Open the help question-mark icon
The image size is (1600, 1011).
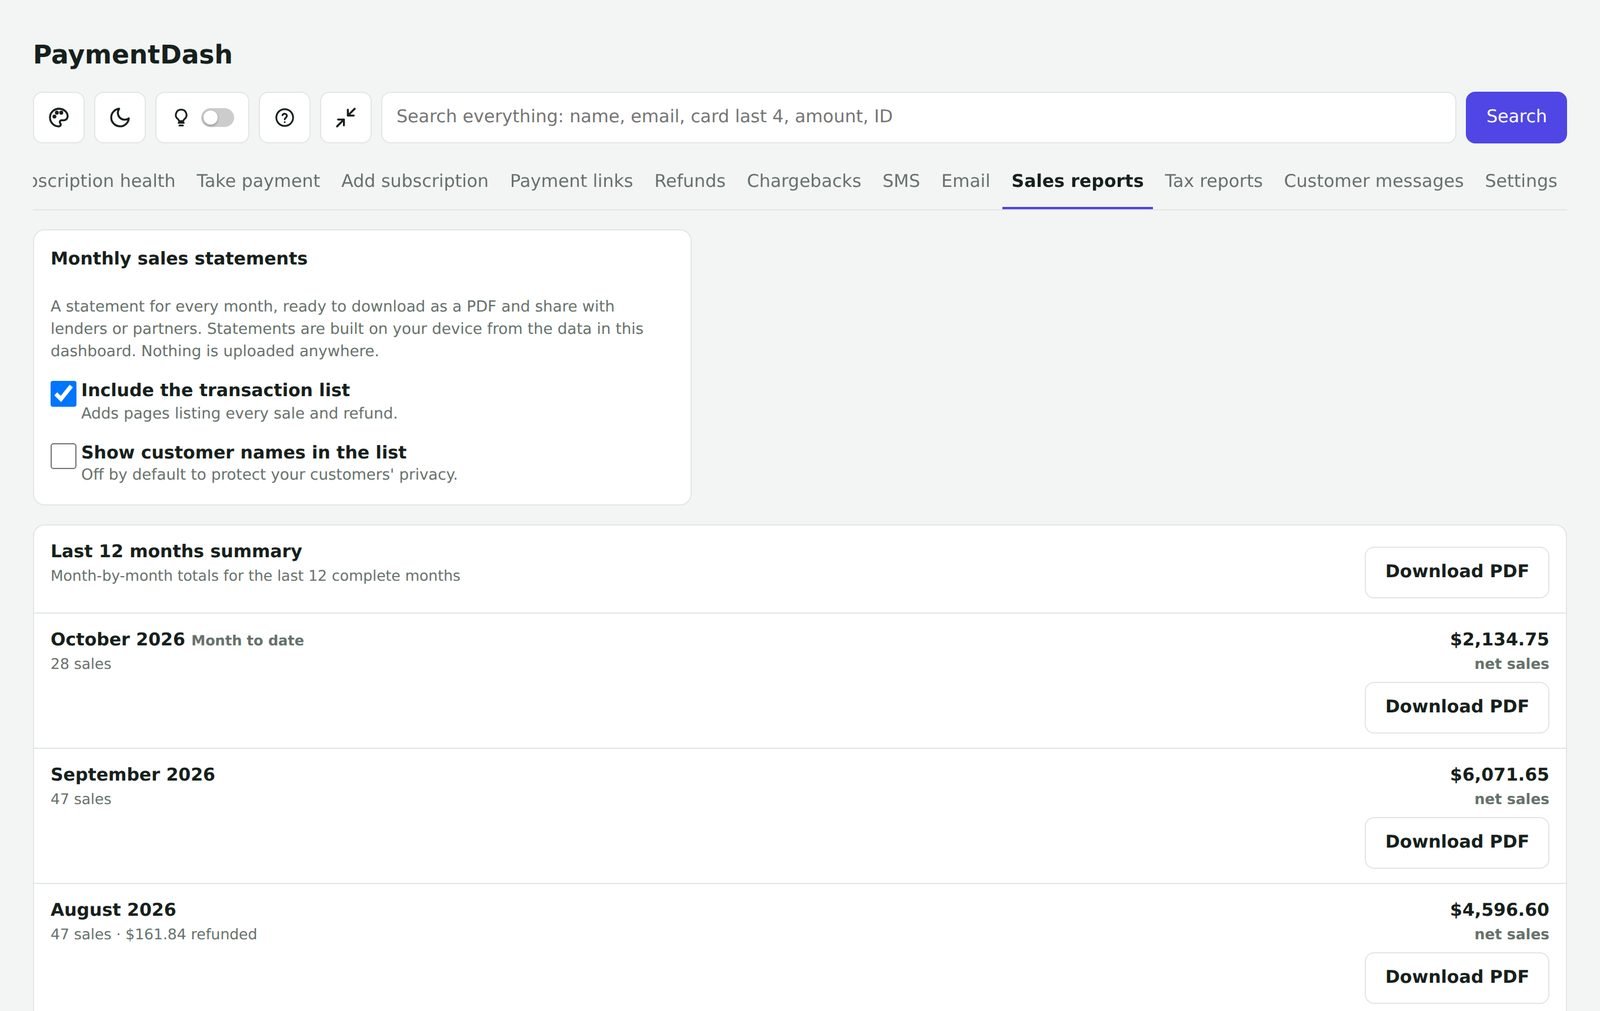[x=285, y=117]
